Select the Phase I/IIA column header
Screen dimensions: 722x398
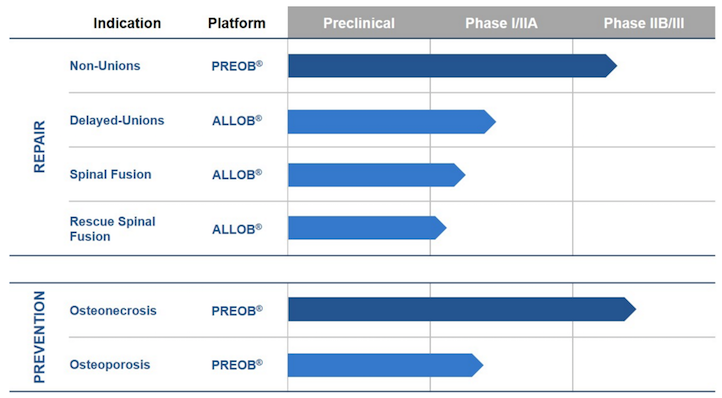click(x=501, y=23)
